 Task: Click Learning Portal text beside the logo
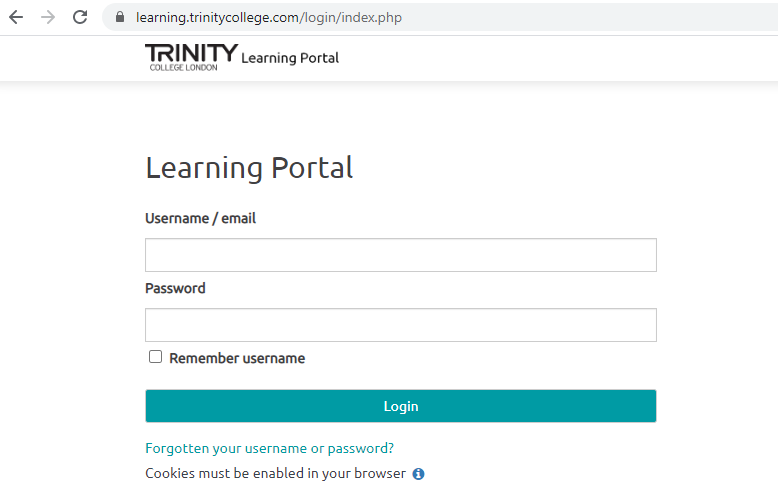pyautogui.click(x=290, y=58)
